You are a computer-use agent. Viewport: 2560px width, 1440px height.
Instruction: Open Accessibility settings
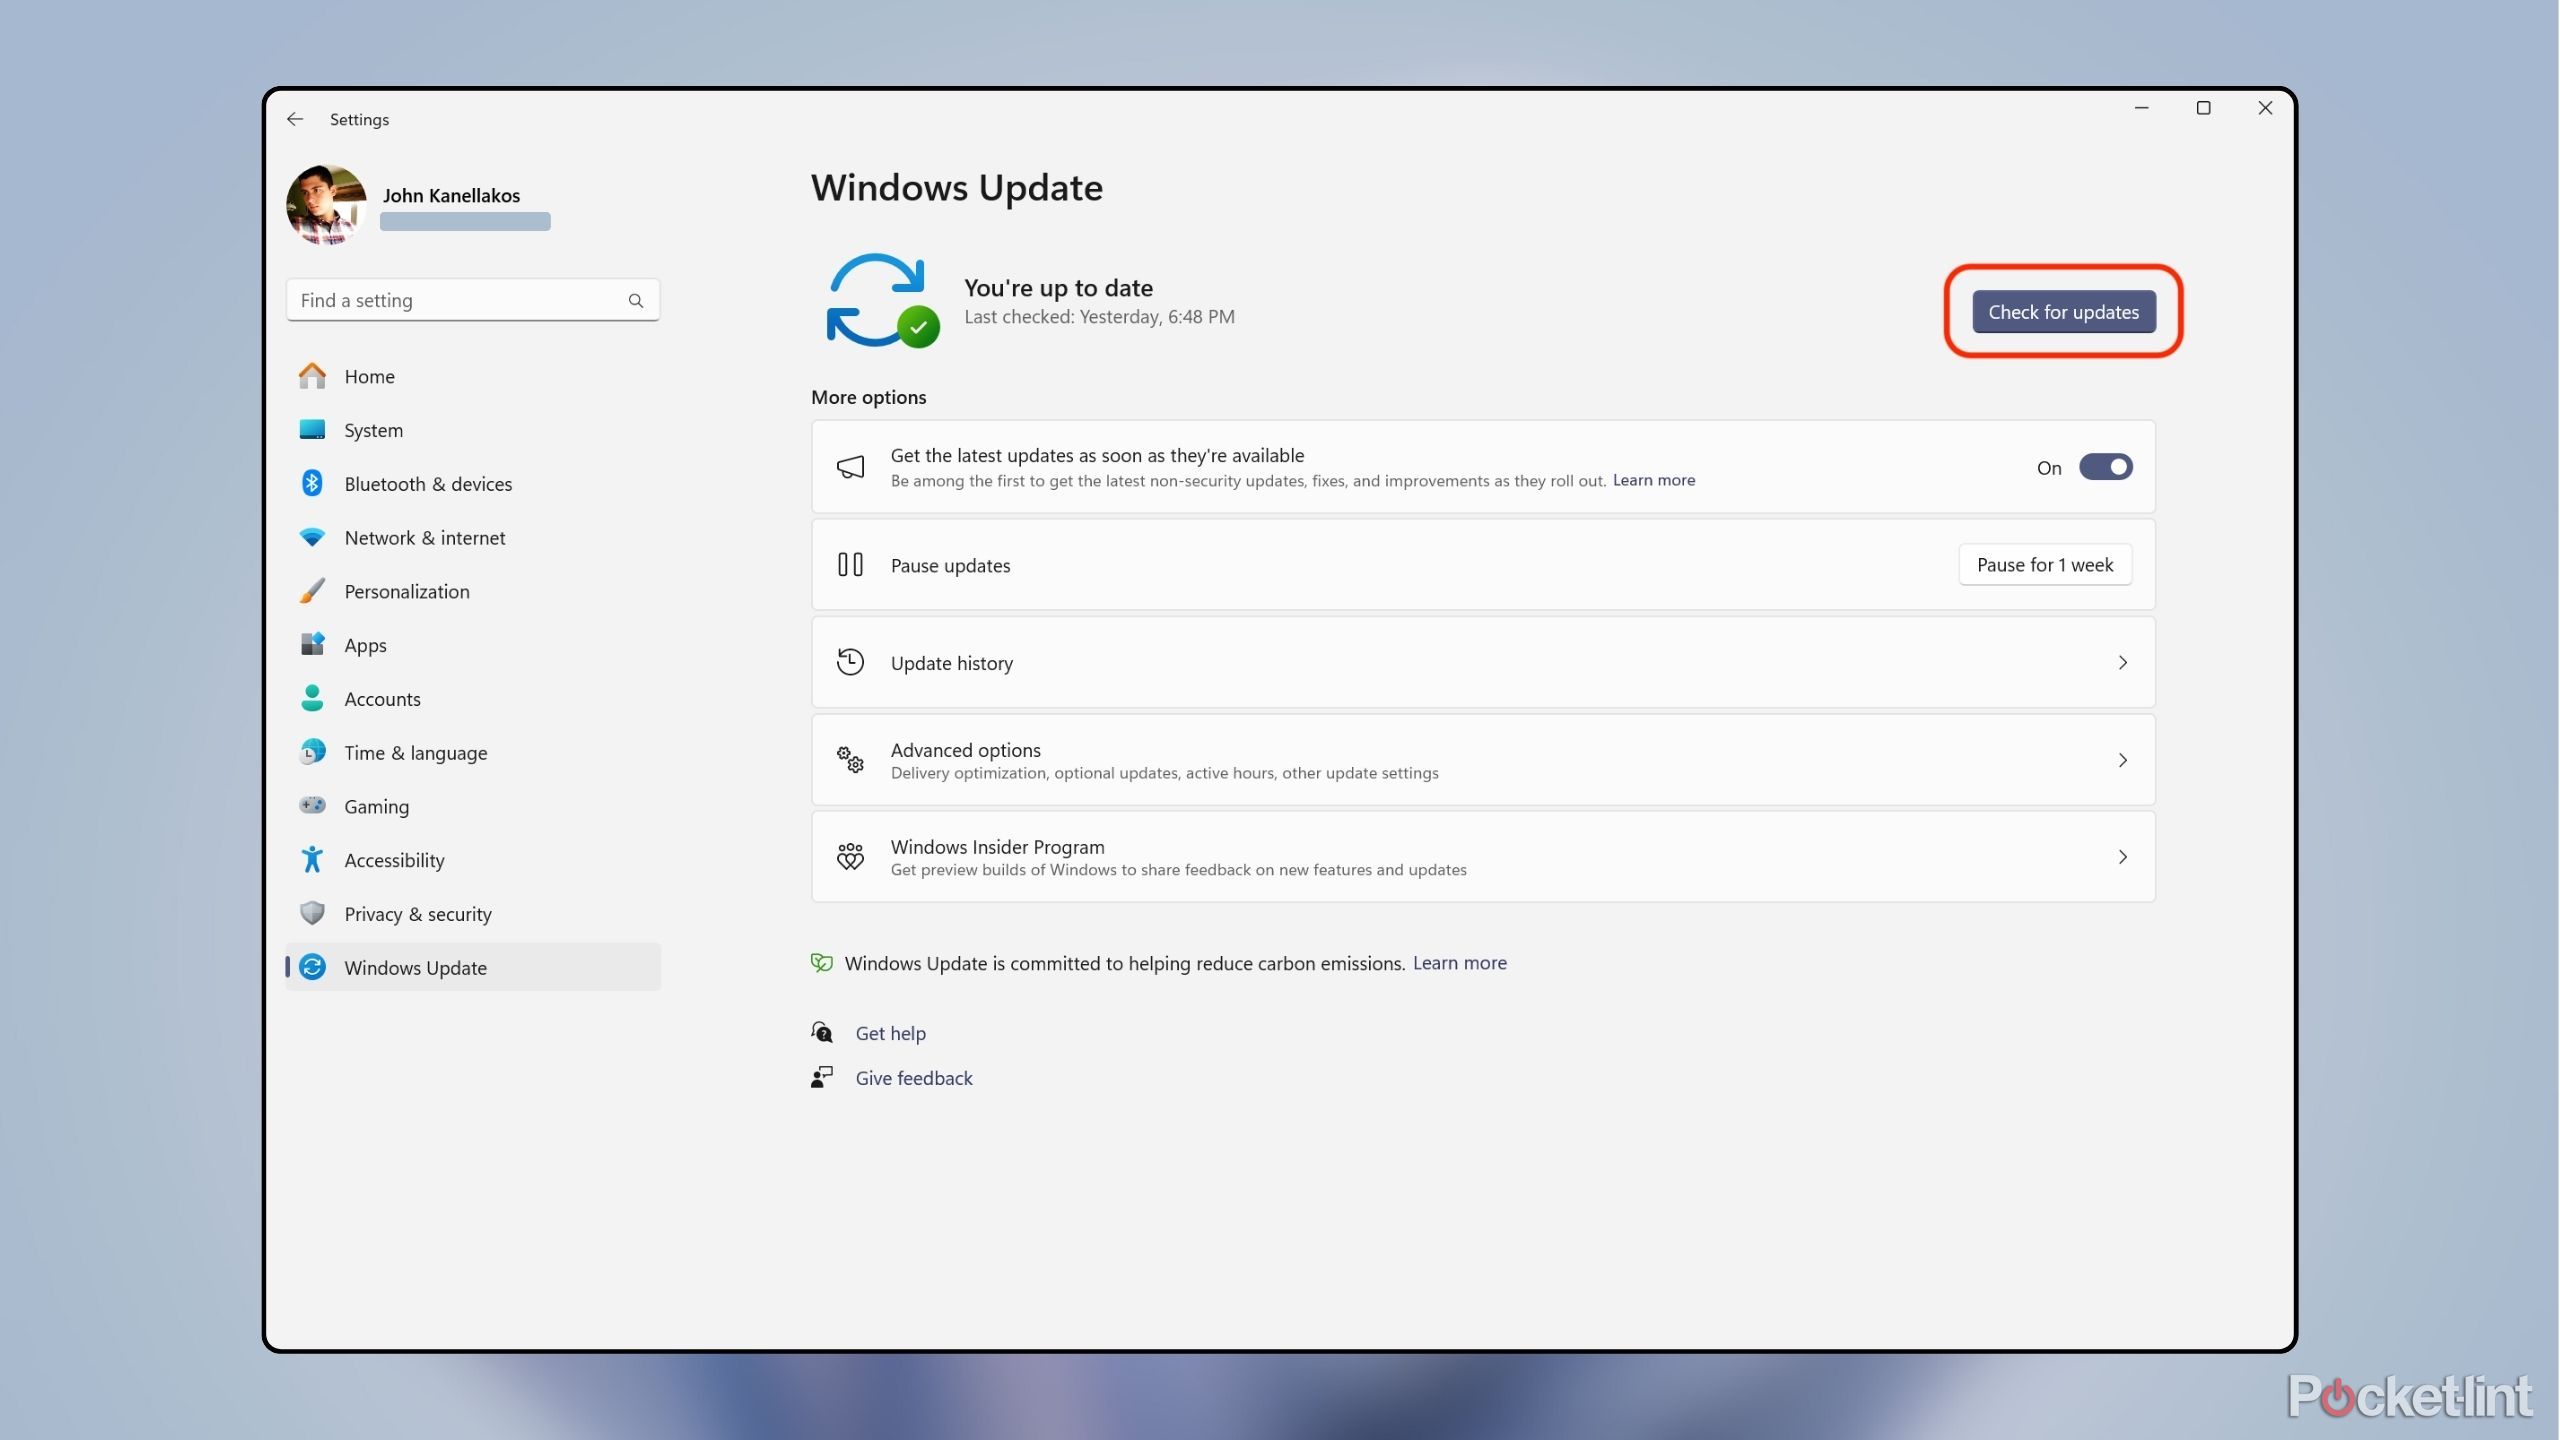pyautogui.click(x=473, y=860)
